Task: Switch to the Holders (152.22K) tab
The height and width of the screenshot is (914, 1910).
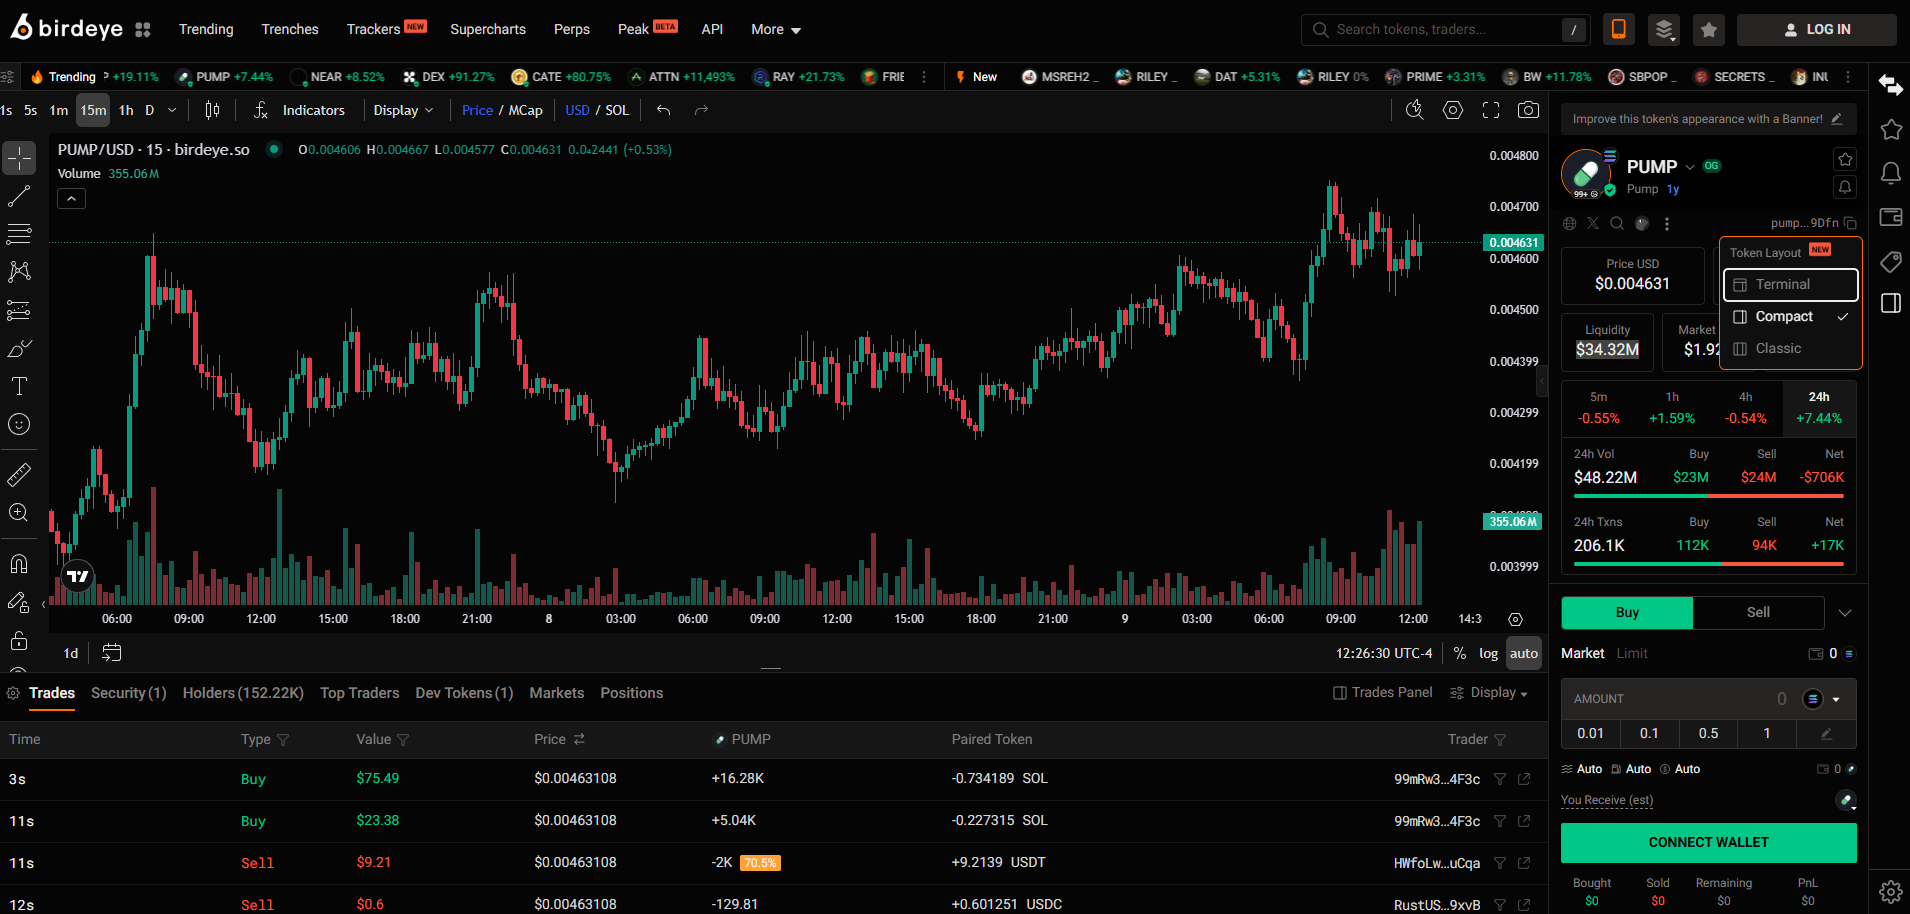Action: [243, 693]
